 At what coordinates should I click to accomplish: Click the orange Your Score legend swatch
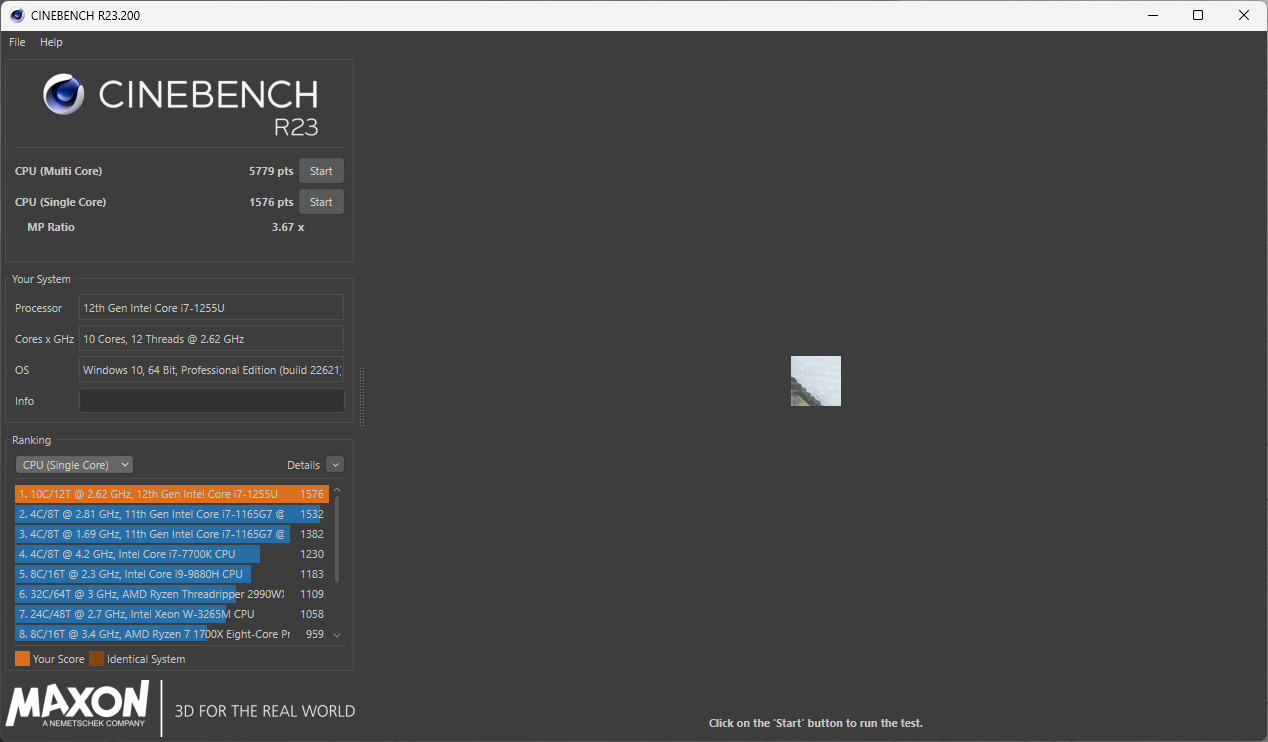[x=22, y=659]
